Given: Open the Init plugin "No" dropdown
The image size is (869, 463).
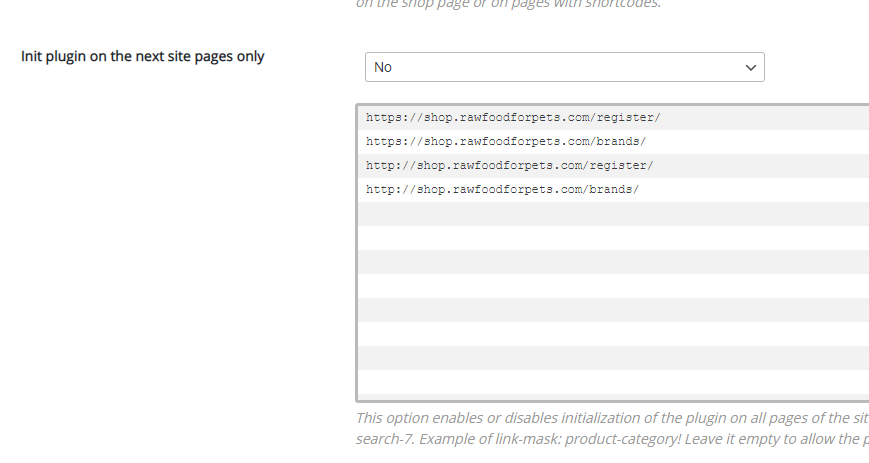Looking at the screenshot, I should (x=564, y=67).
